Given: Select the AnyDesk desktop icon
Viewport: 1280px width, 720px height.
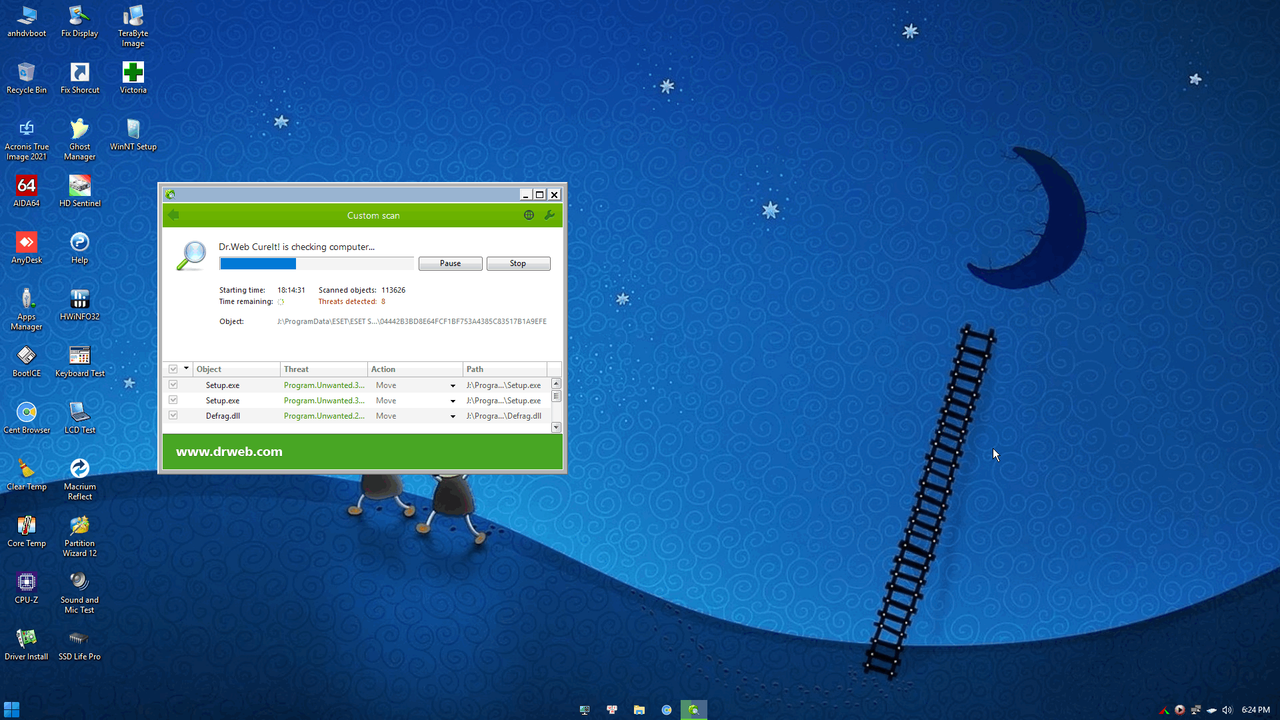Looking at the screenshot, I should point(26,248).
